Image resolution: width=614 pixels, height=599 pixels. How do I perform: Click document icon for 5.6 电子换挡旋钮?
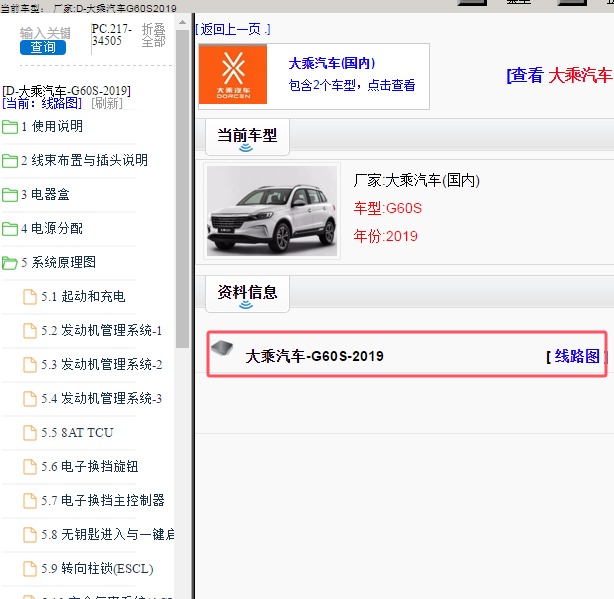tap(30, 467)
